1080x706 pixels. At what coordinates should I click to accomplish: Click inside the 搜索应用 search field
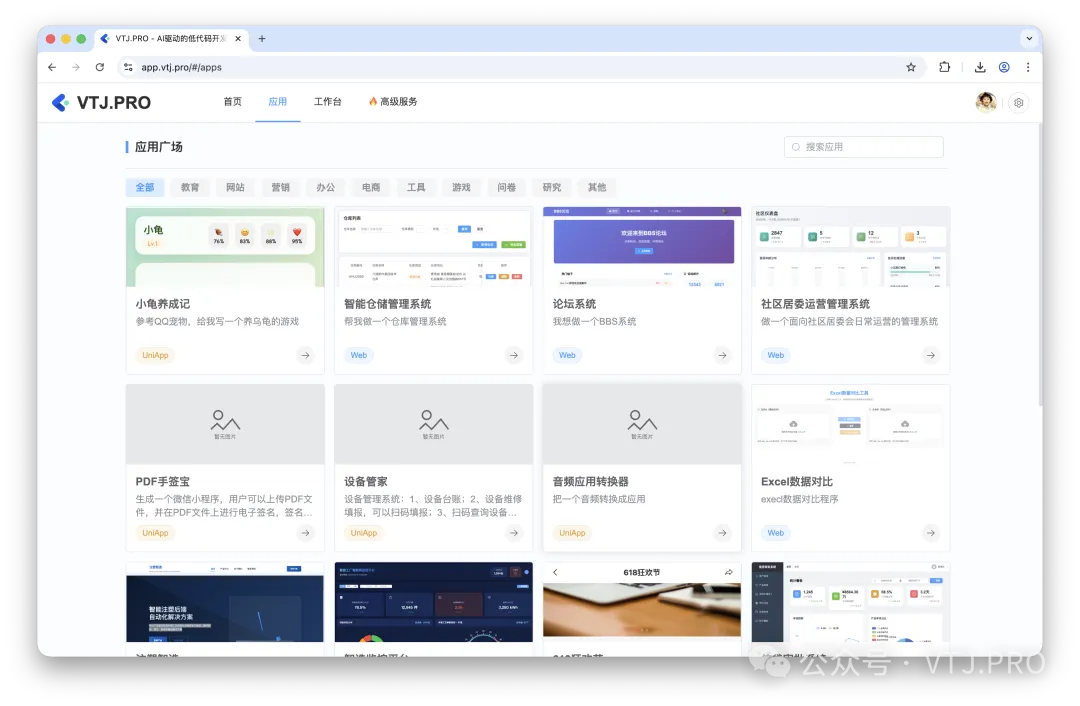(x=863, y=146)
